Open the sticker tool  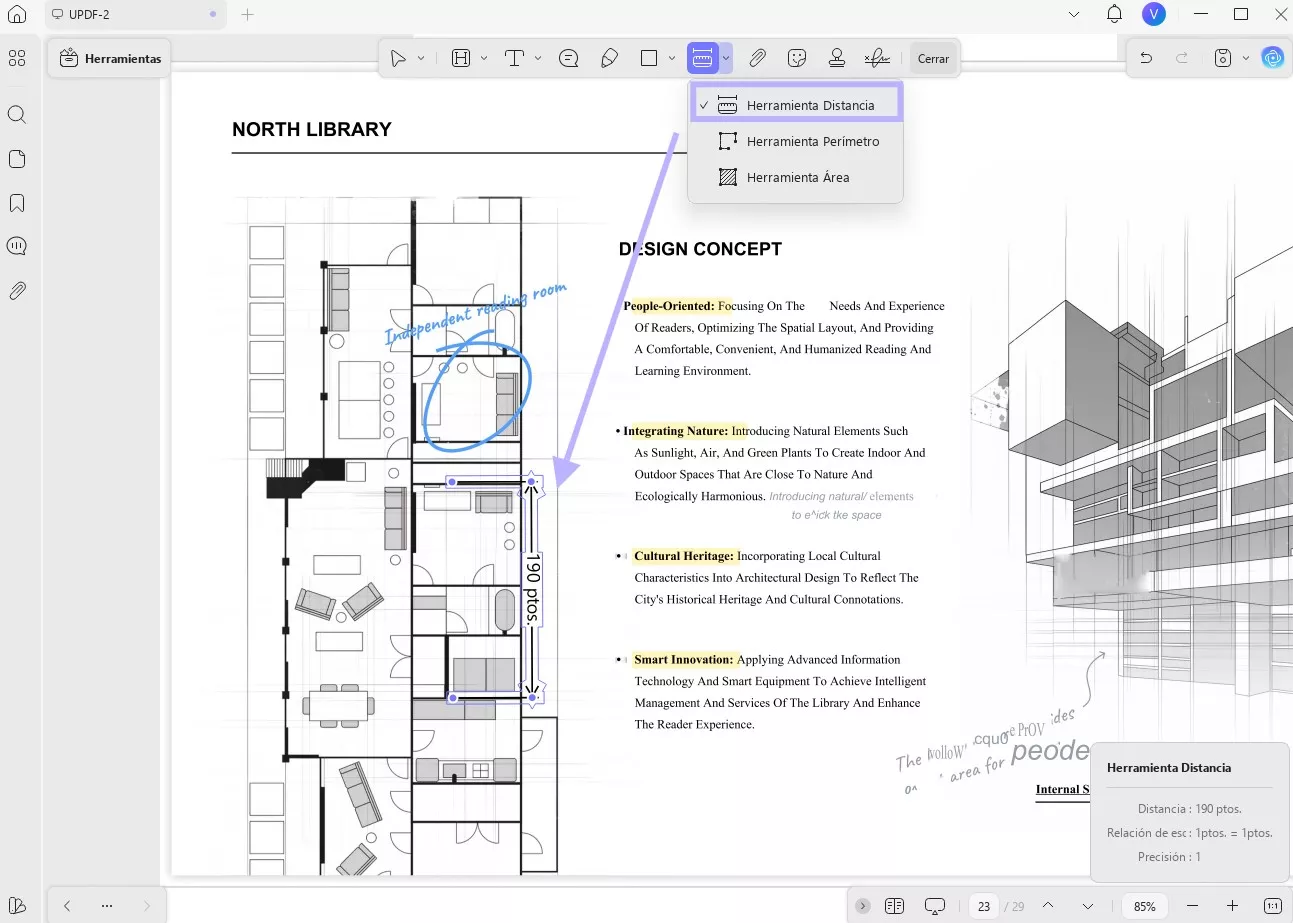click(797, 59)
